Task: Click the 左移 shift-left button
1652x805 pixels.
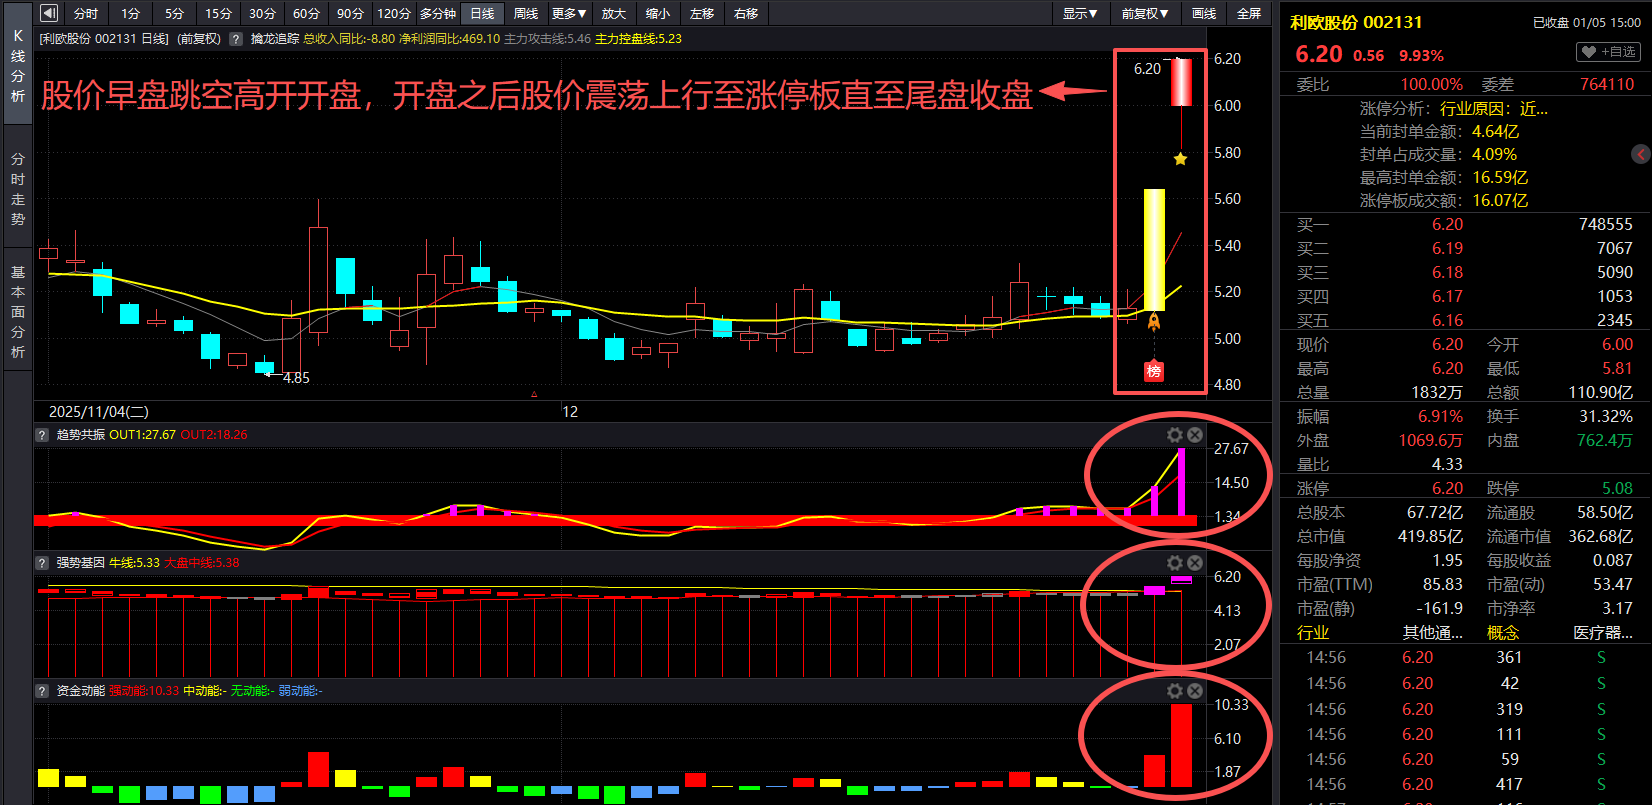Action: pos(702,13)
